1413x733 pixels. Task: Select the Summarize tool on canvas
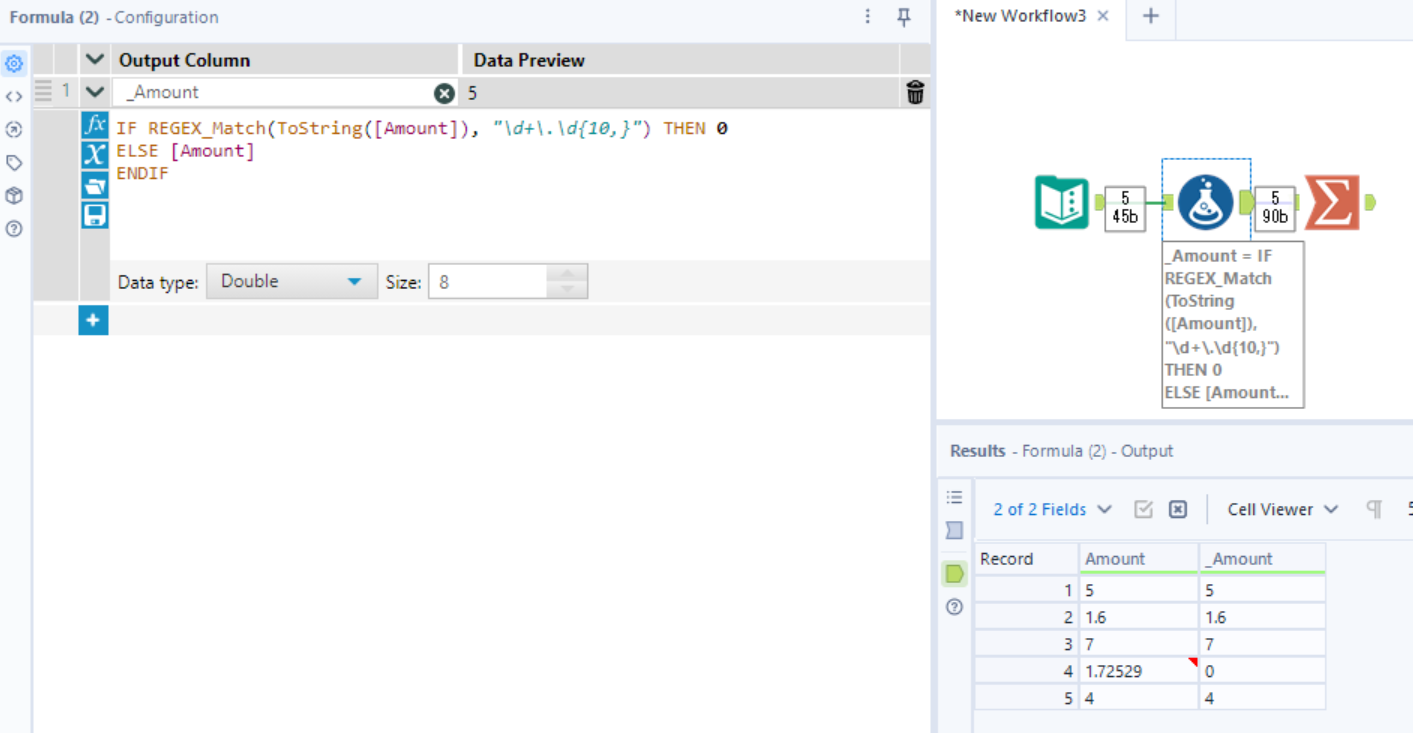[1332, 202]
